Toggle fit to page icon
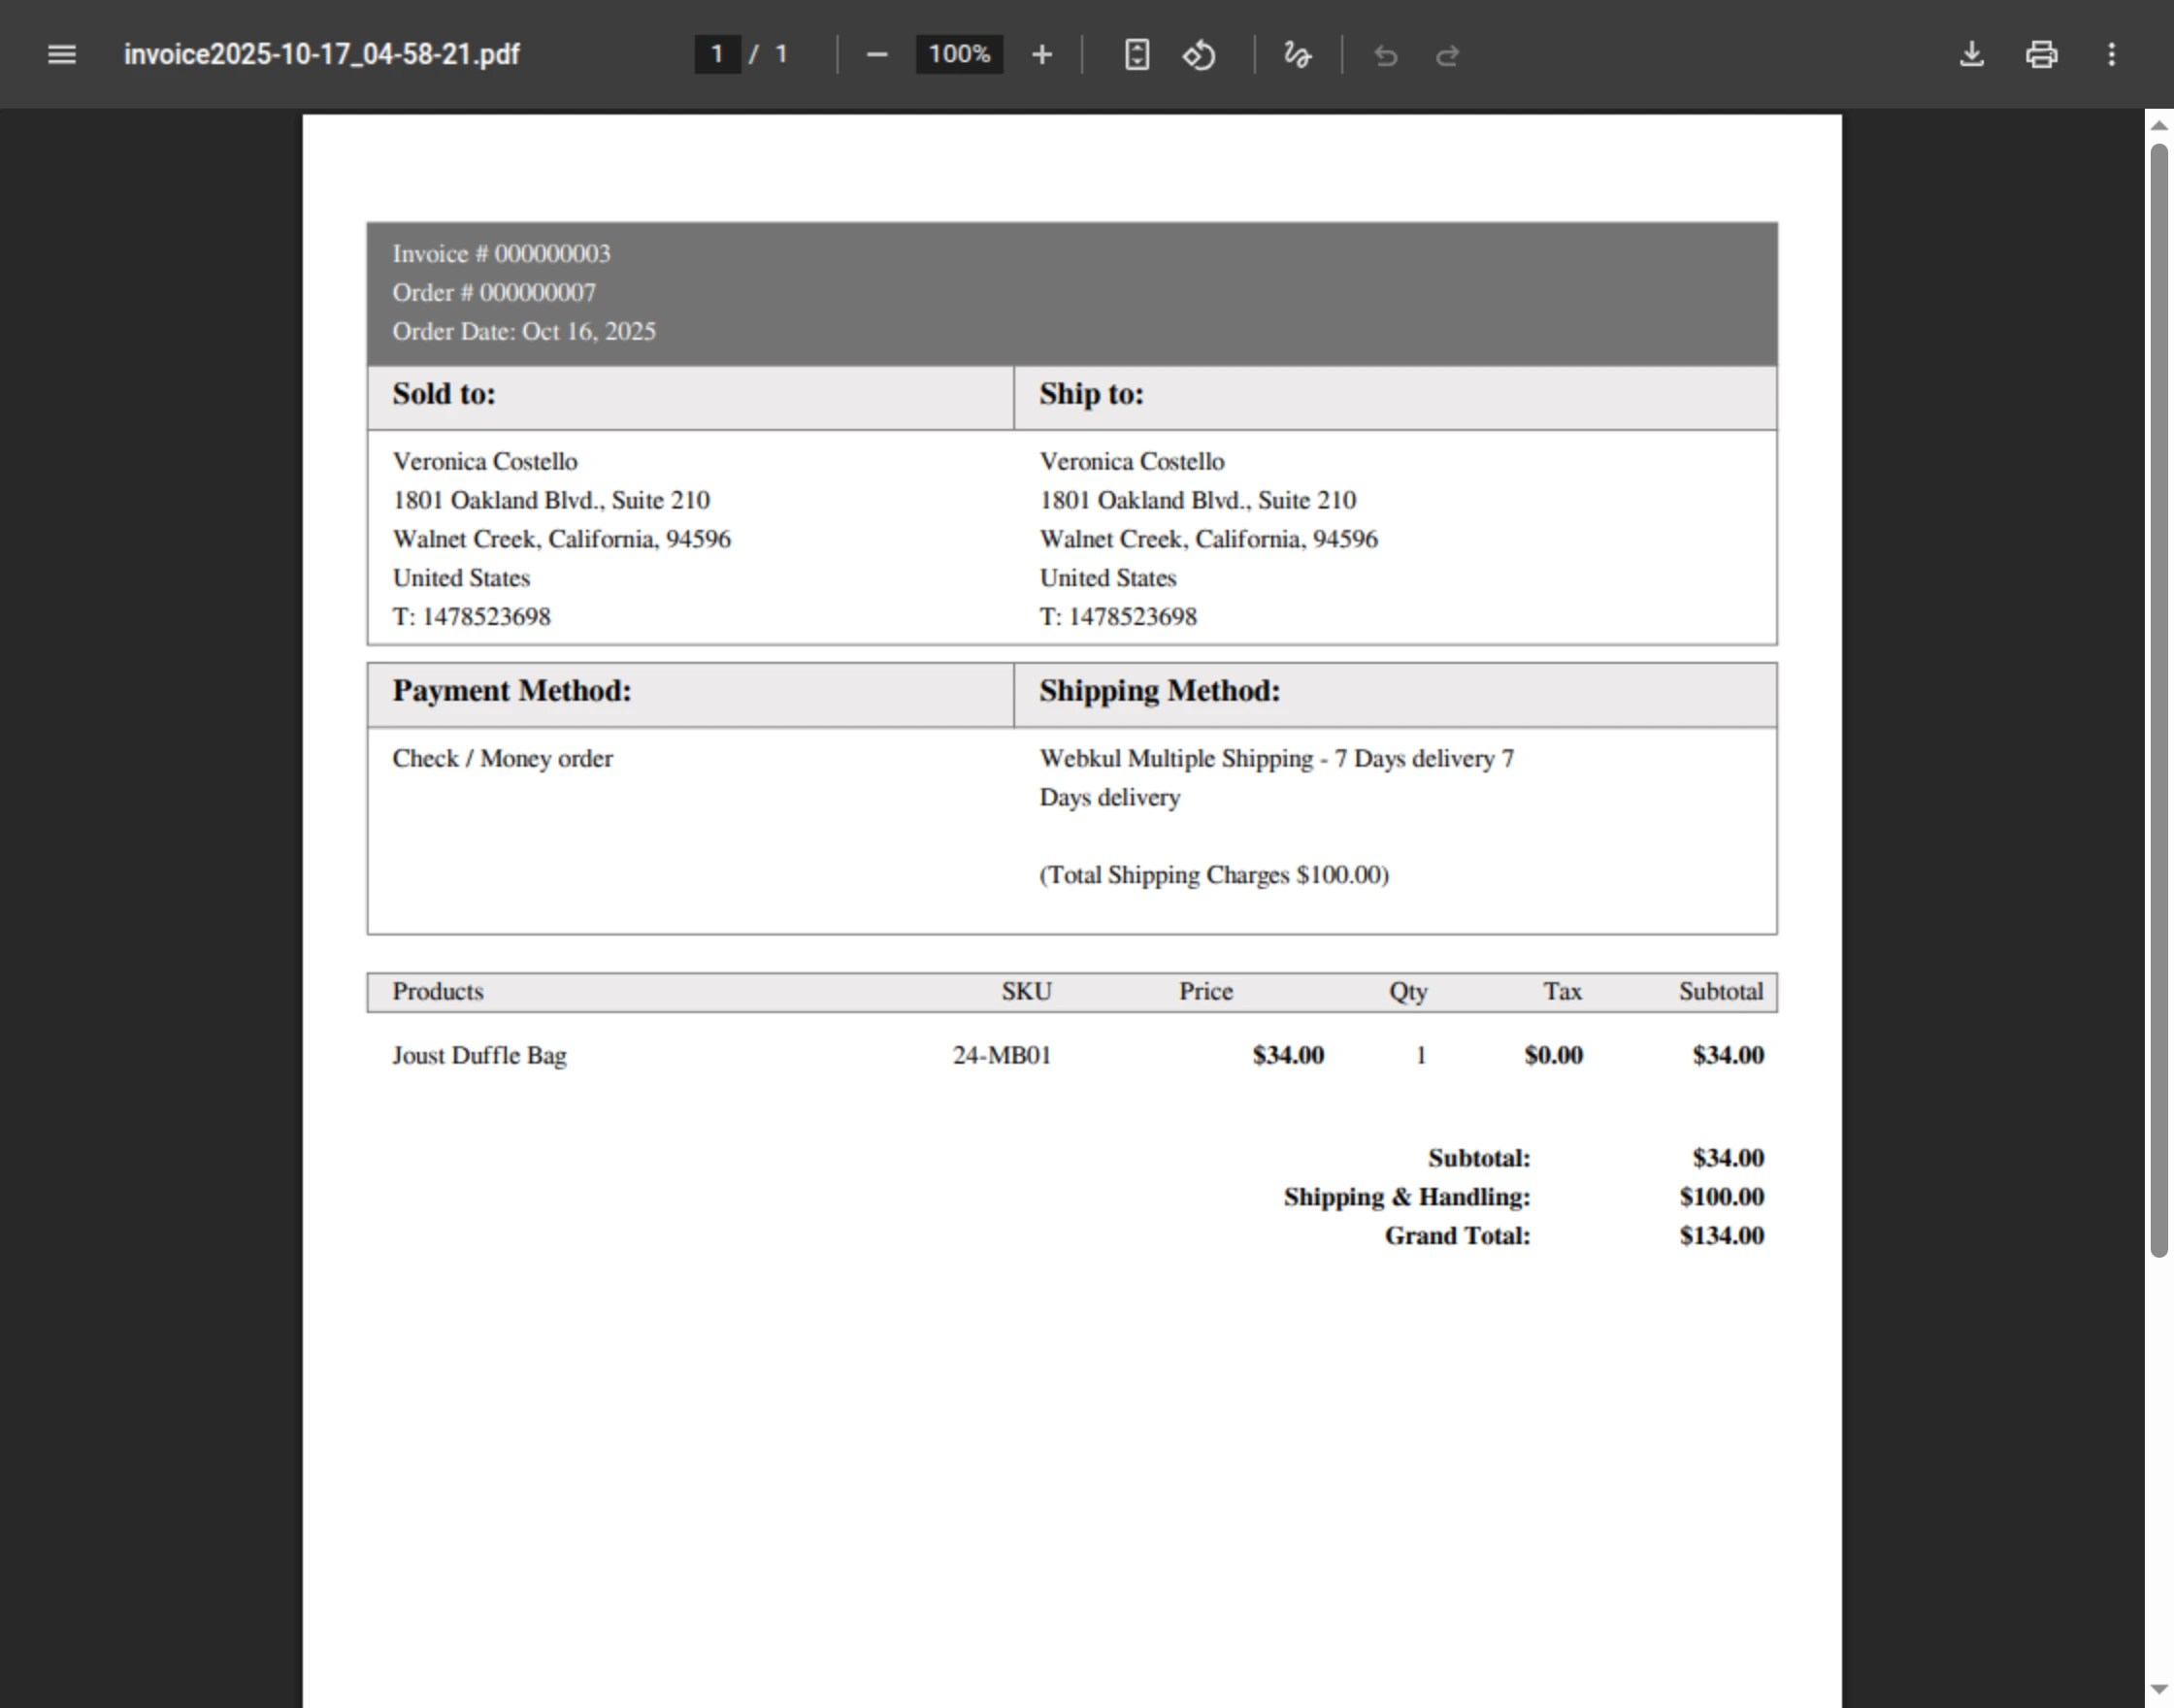 [x=1136, y=54]
